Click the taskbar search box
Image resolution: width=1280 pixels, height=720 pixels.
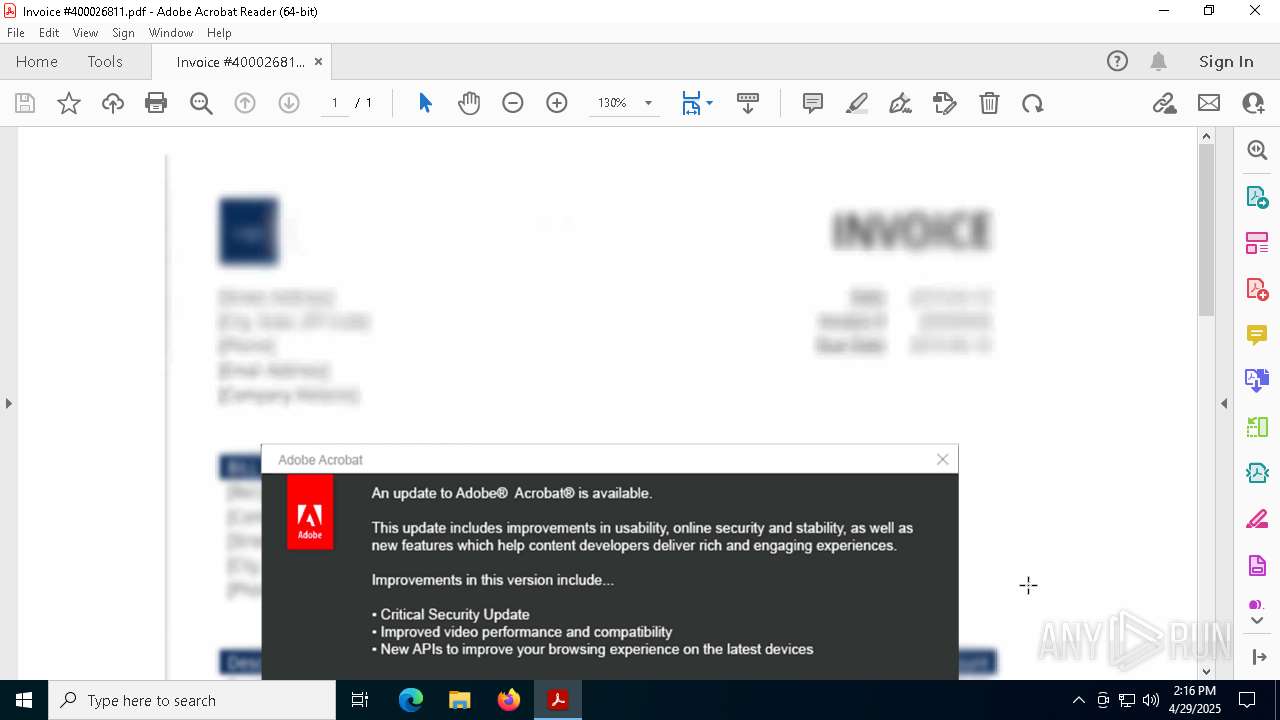click(x=192, y=700)
